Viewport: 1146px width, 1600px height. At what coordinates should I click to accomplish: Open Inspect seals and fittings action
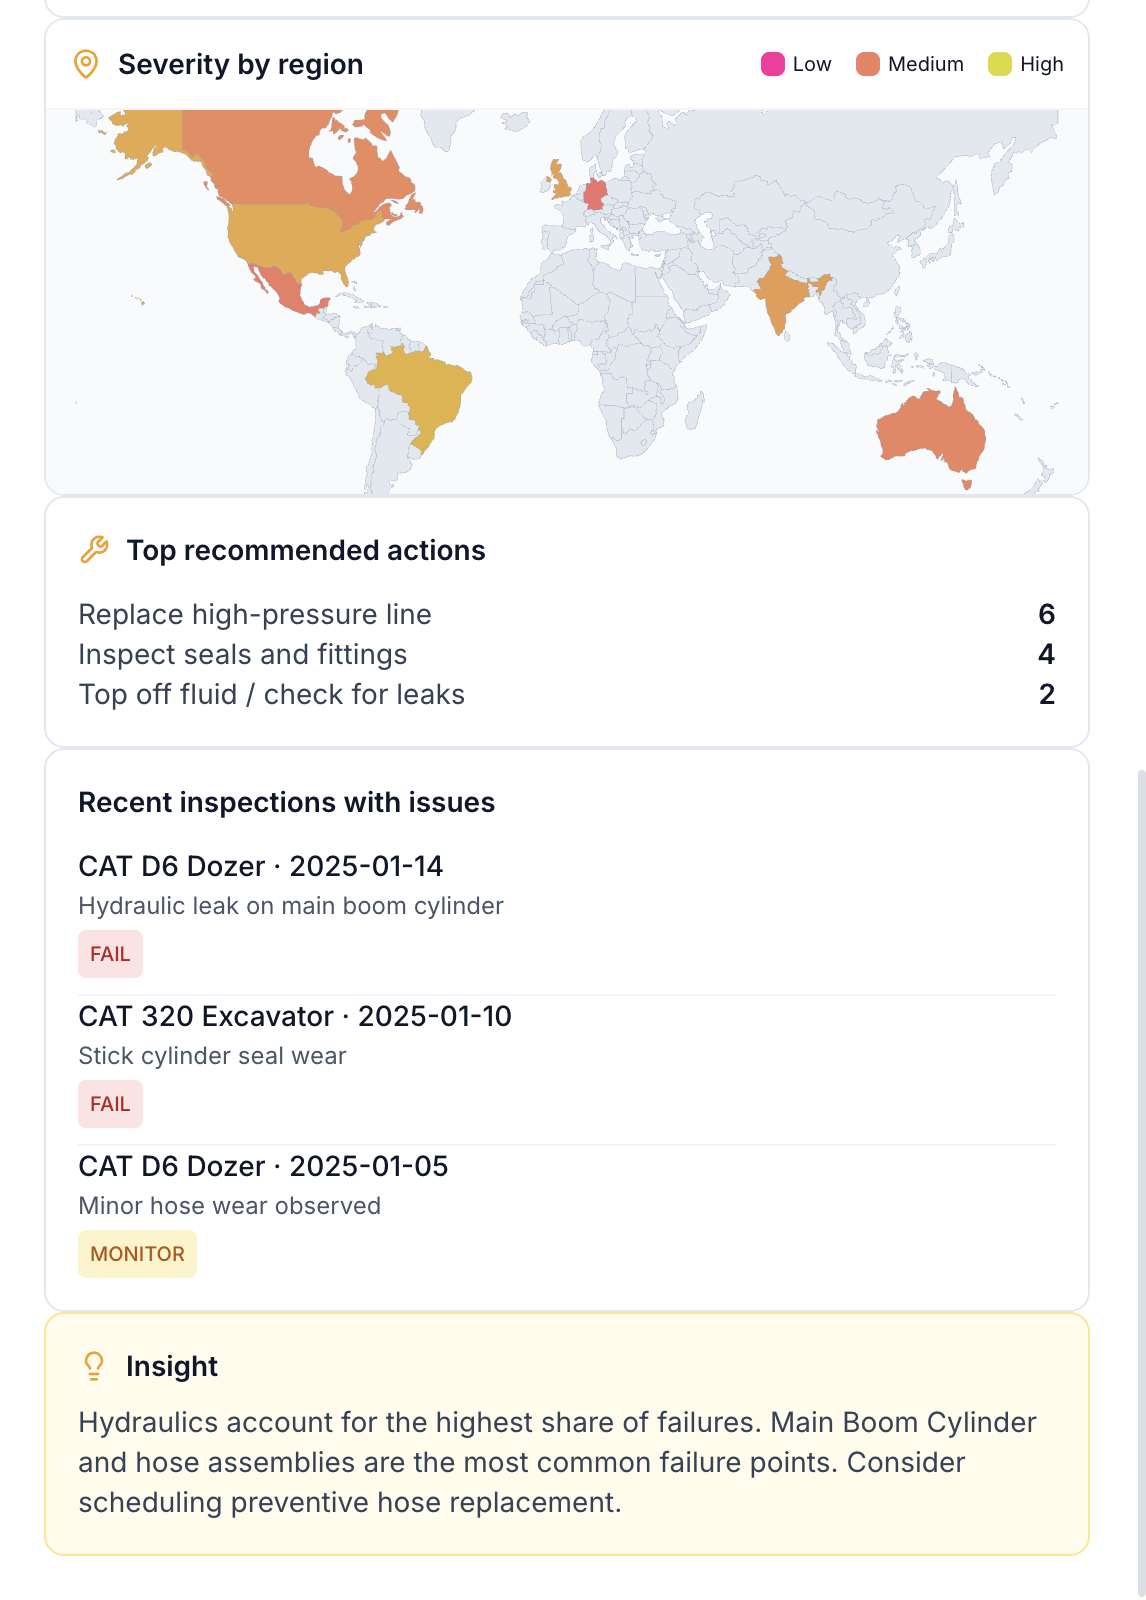[x=243, y=654]
